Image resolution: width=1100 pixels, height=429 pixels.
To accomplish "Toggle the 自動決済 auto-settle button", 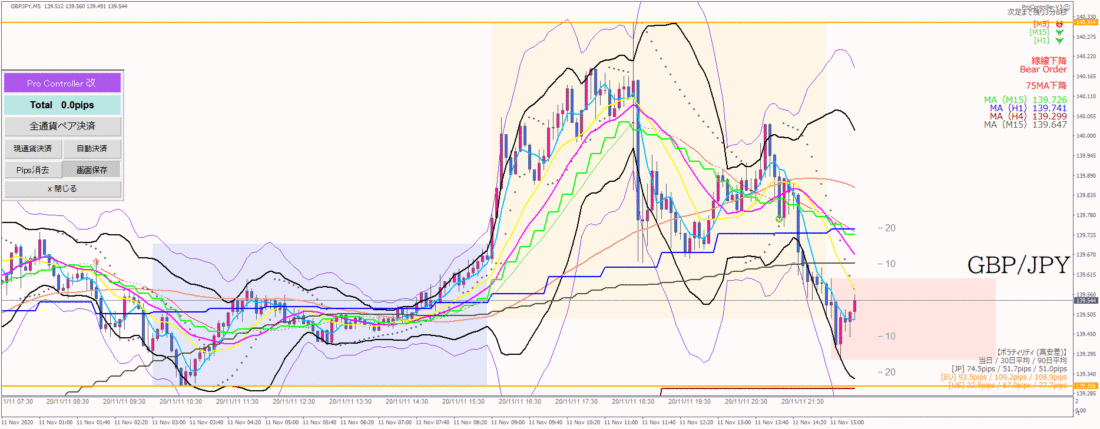I will pyautogui.click(x=92, y=149).
